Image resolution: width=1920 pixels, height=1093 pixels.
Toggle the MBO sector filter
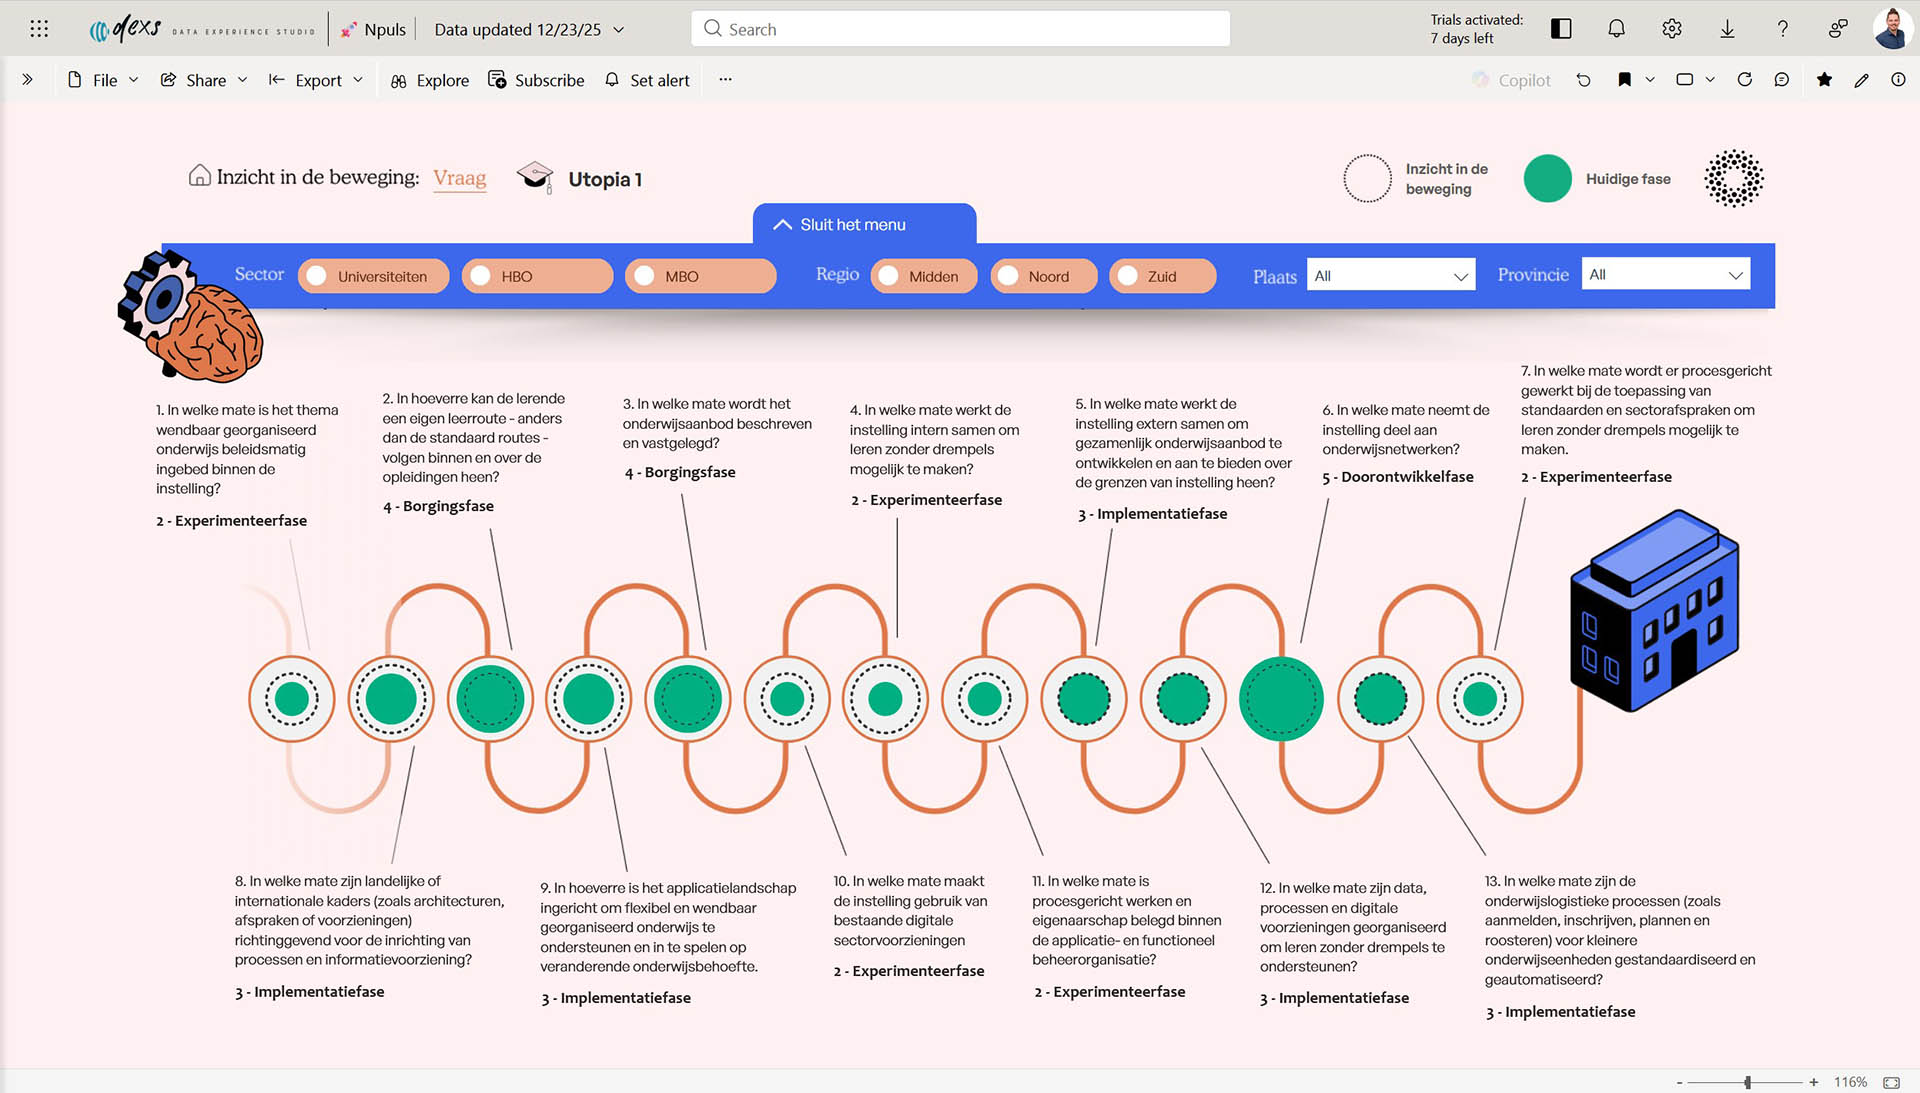(700, 276)
